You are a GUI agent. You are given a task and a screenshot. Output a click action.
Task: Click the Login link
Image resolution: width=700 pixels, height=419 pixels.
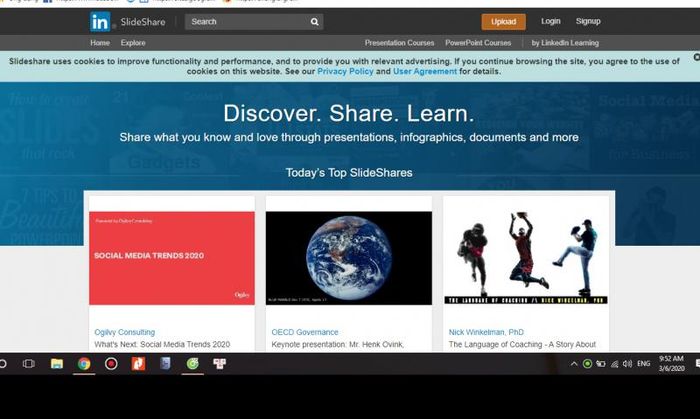[550, 21]
